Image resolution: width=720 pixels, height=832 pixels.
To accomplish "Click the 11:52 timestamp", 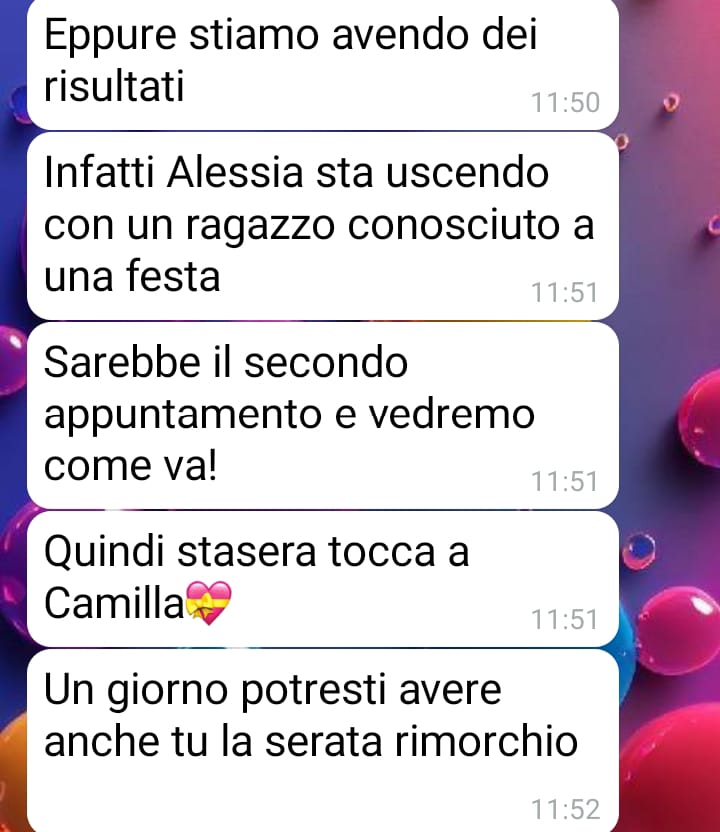I will point(565,809).
